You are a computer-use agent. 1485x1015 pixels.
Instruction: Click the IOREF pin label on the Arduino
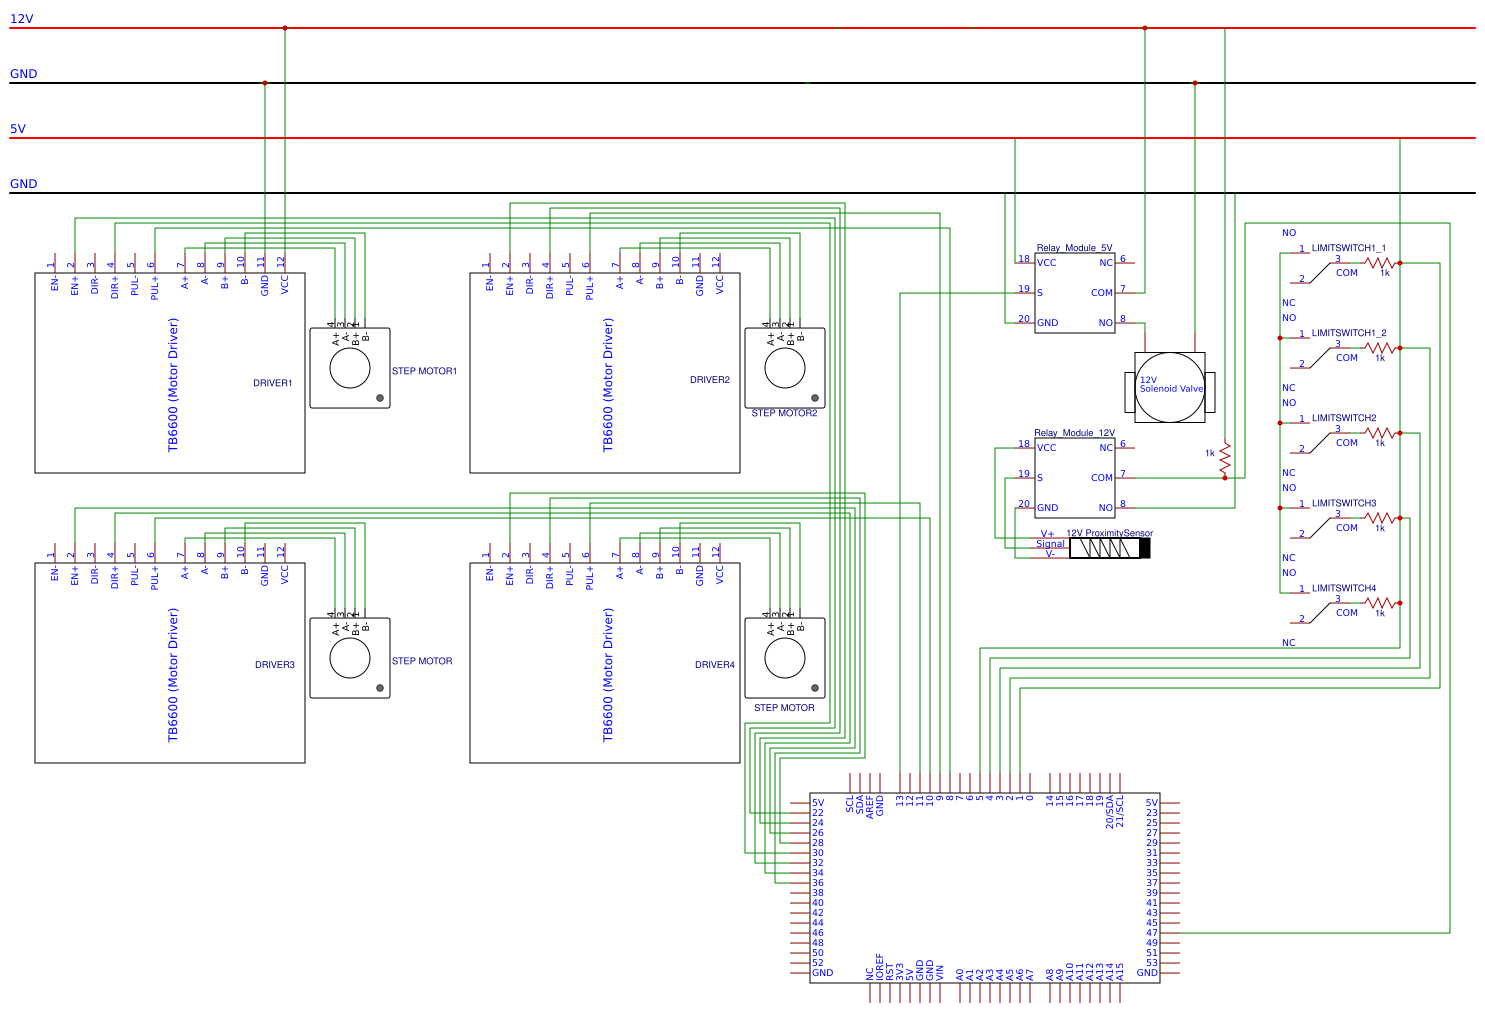(880, 965)
